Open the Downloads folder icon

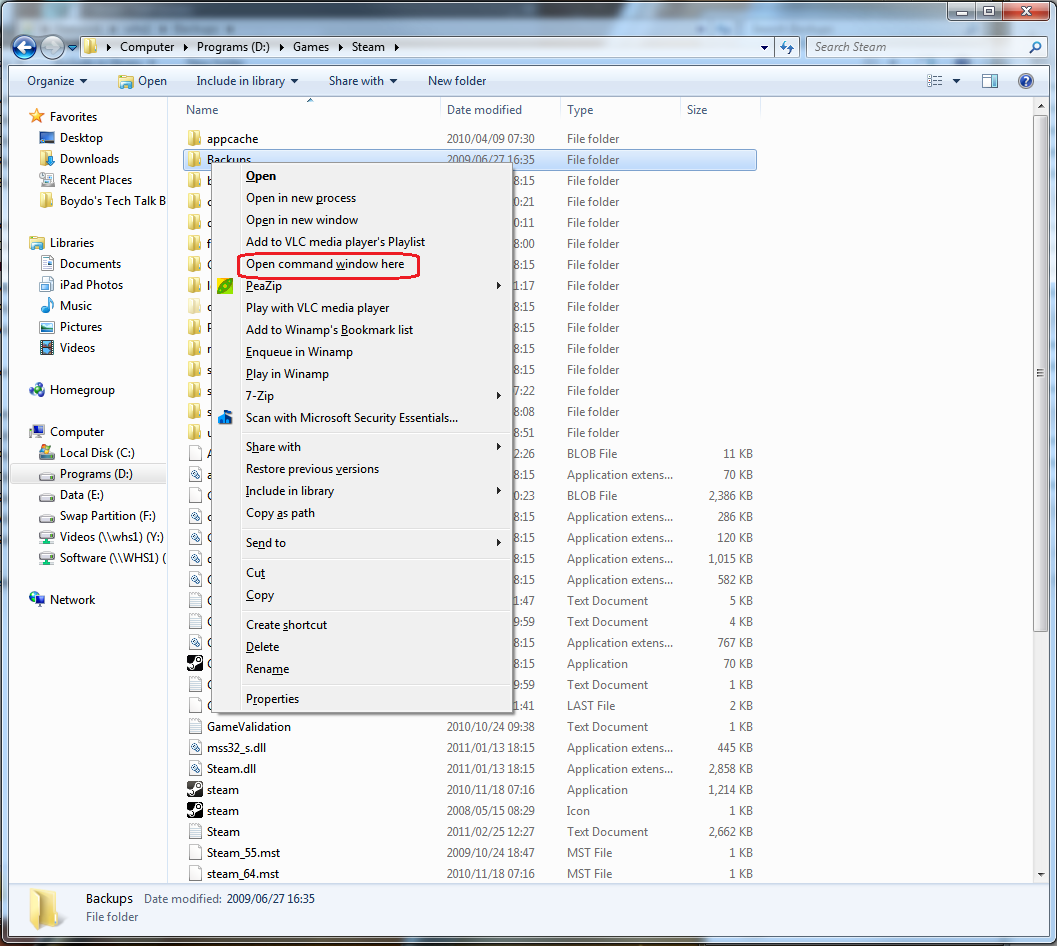point(47,158)
